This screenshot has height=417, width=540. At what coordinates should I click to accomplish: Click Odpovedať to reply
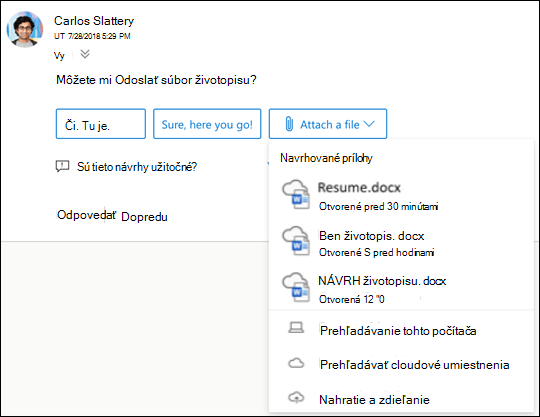[86, 215]
